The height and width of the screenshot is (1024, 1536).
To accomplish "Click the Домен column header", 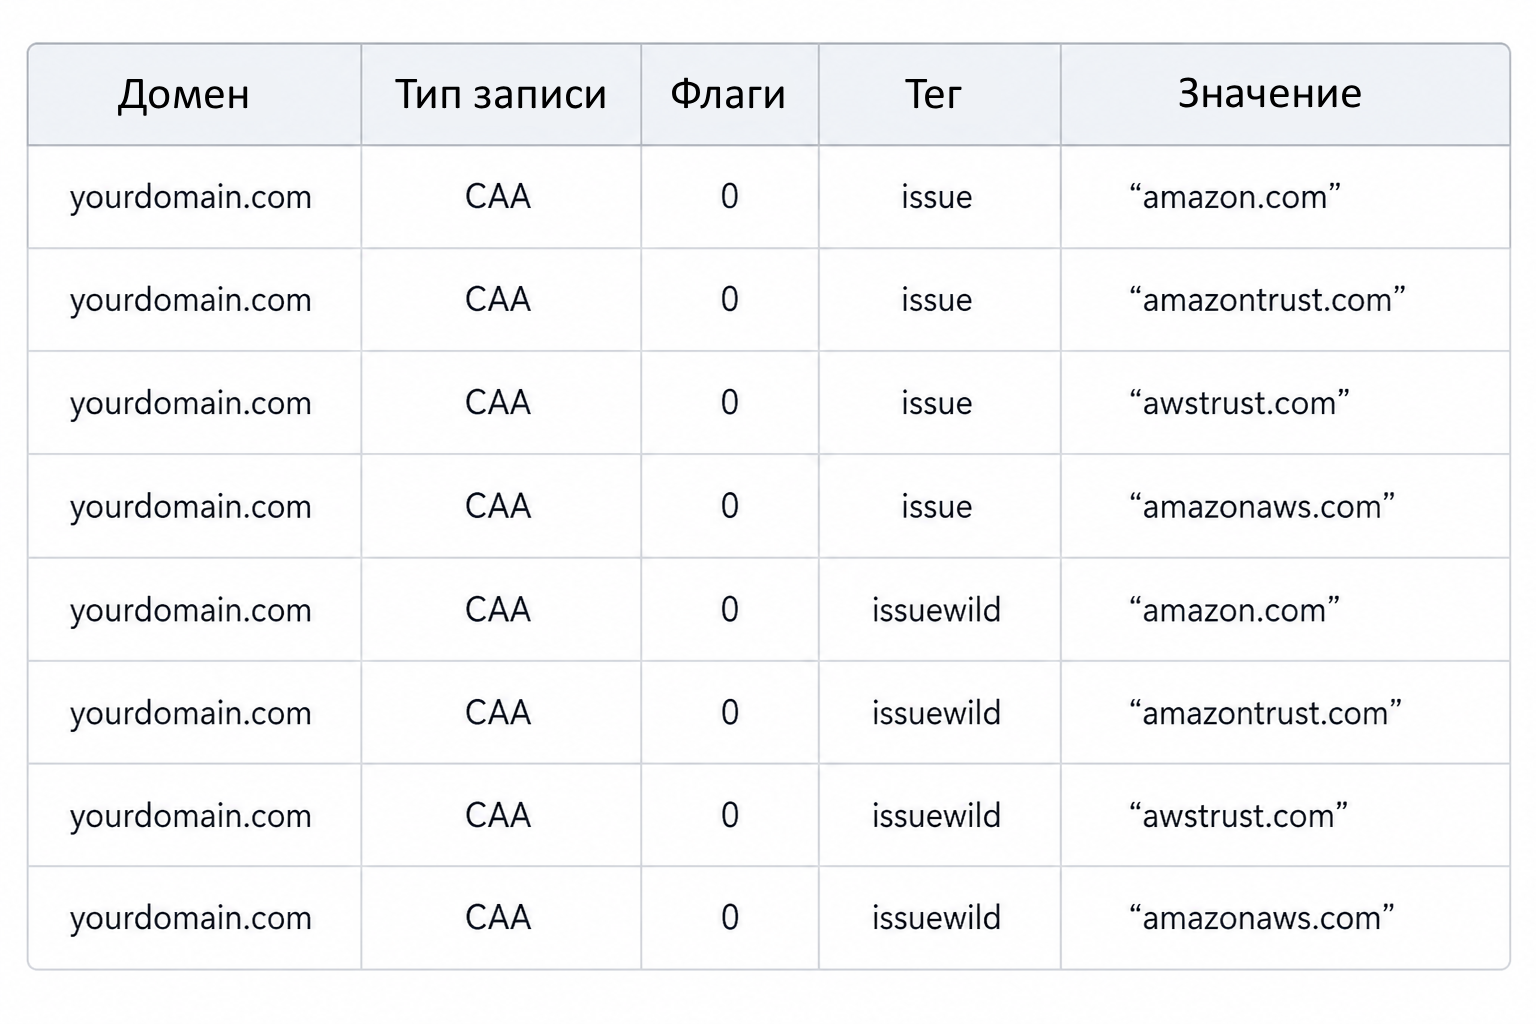I will 183,95.
